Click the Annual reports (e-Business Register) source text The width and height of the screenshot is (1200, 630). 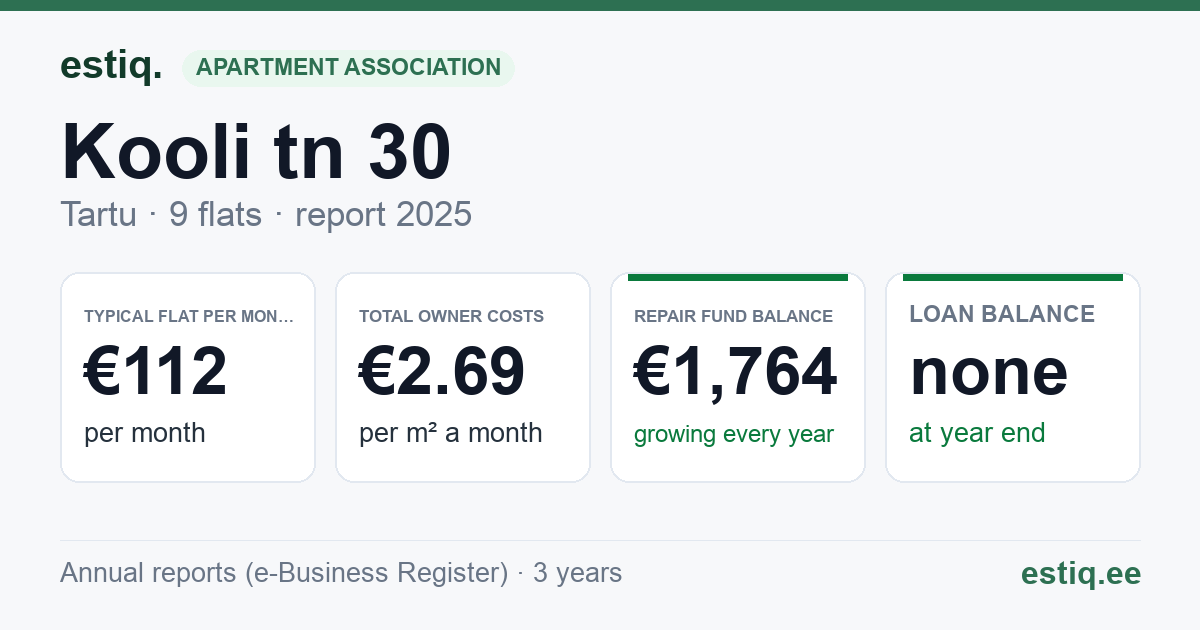[x=341, y=573]
